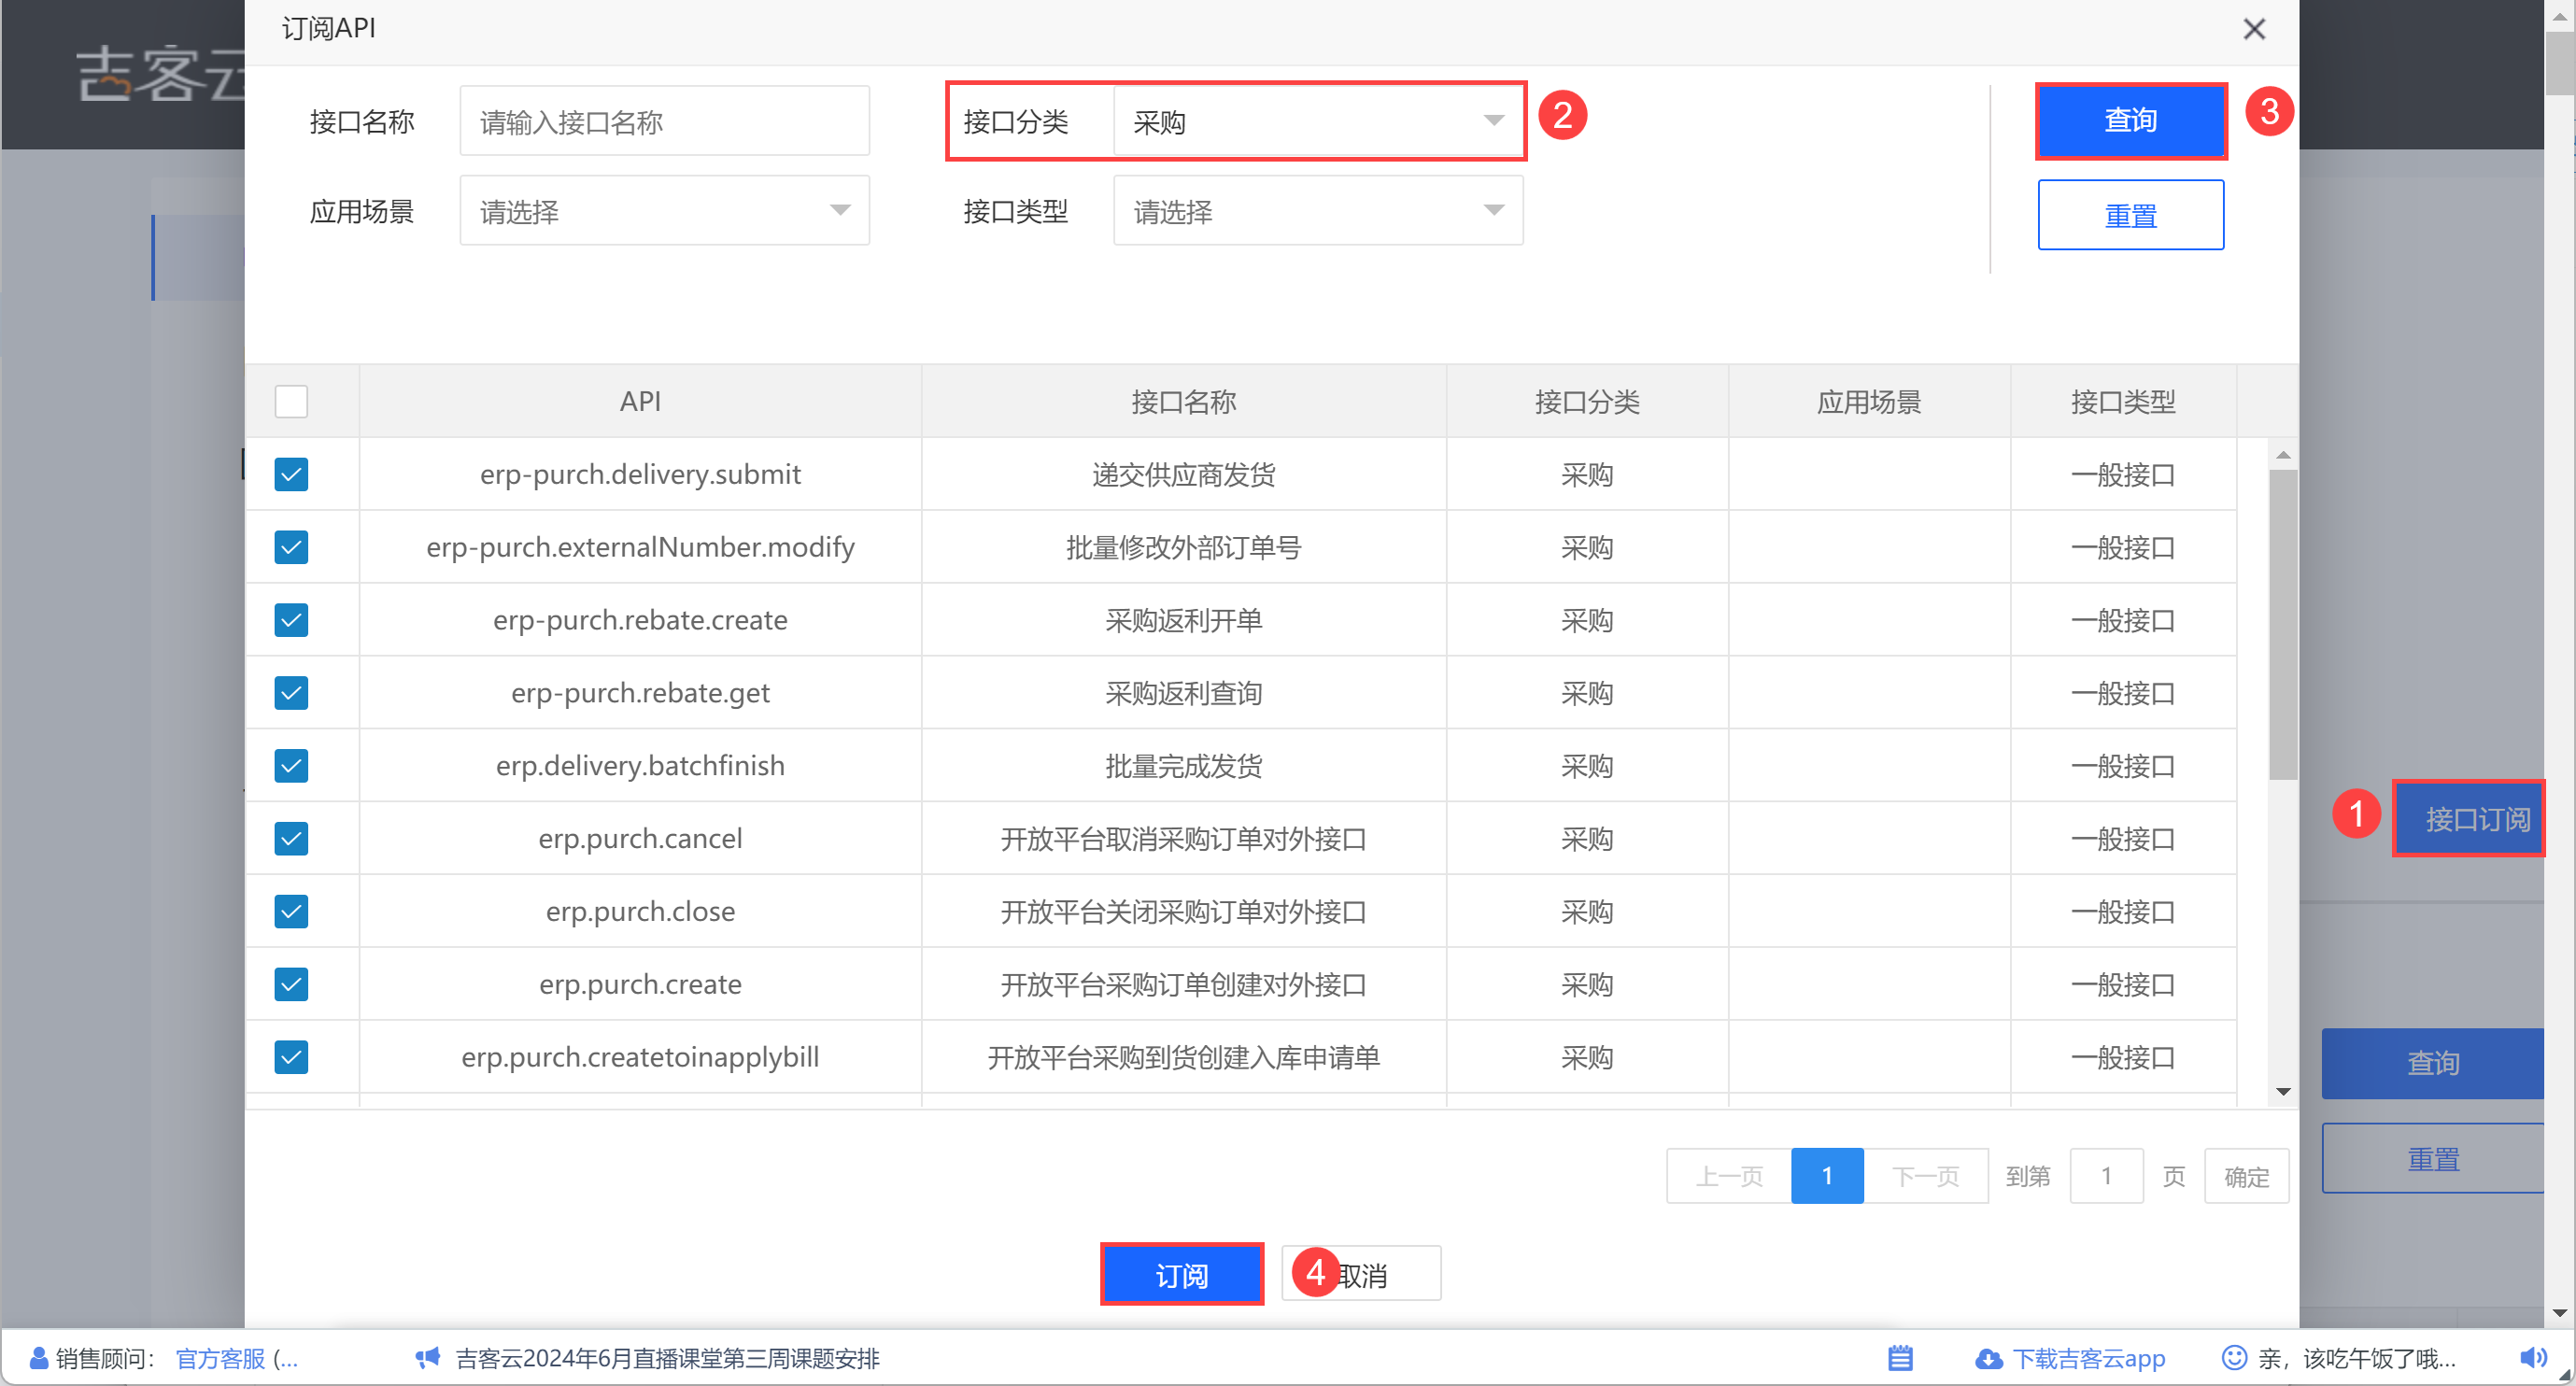Expand the 应用场景 dropdown

click(x=664, y=211)
